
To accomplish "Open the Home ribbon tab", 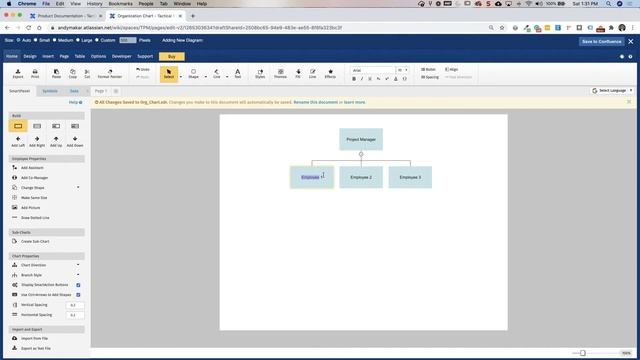I will point(12,56).
